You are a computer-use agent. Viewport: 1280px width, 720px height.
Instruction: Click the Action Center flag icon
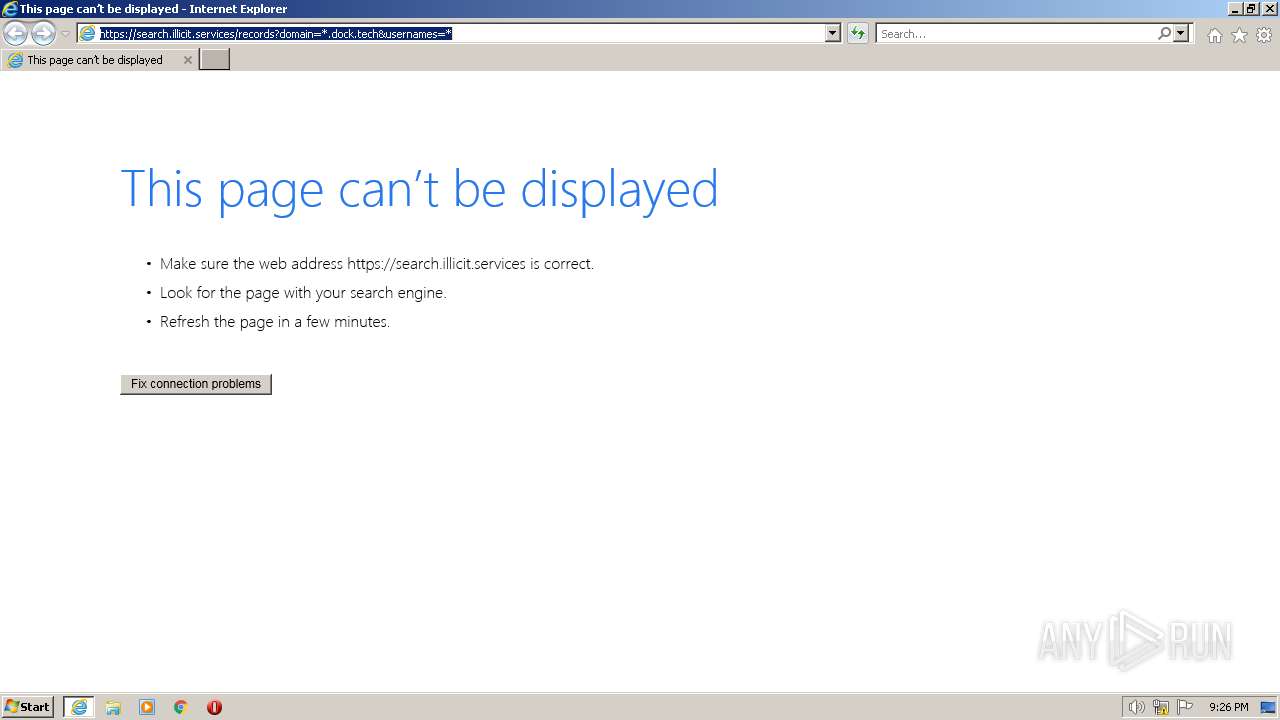tap(1185, 707)
